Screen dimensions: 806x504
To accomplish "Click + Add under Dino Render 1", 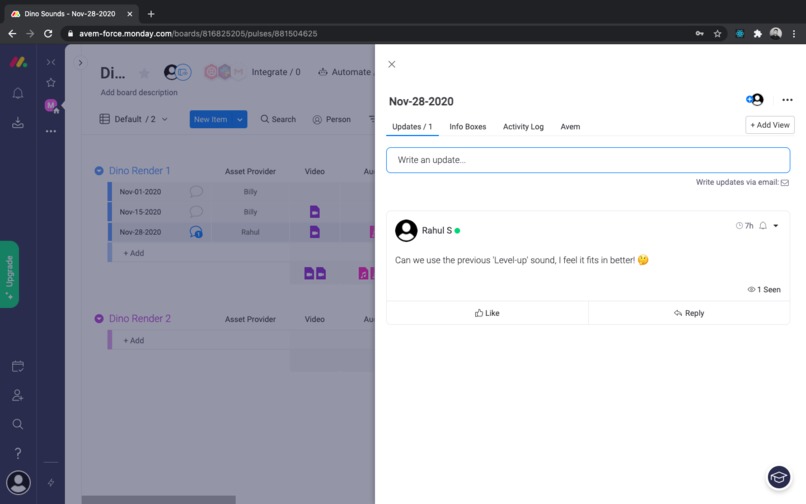I will 134,253.
